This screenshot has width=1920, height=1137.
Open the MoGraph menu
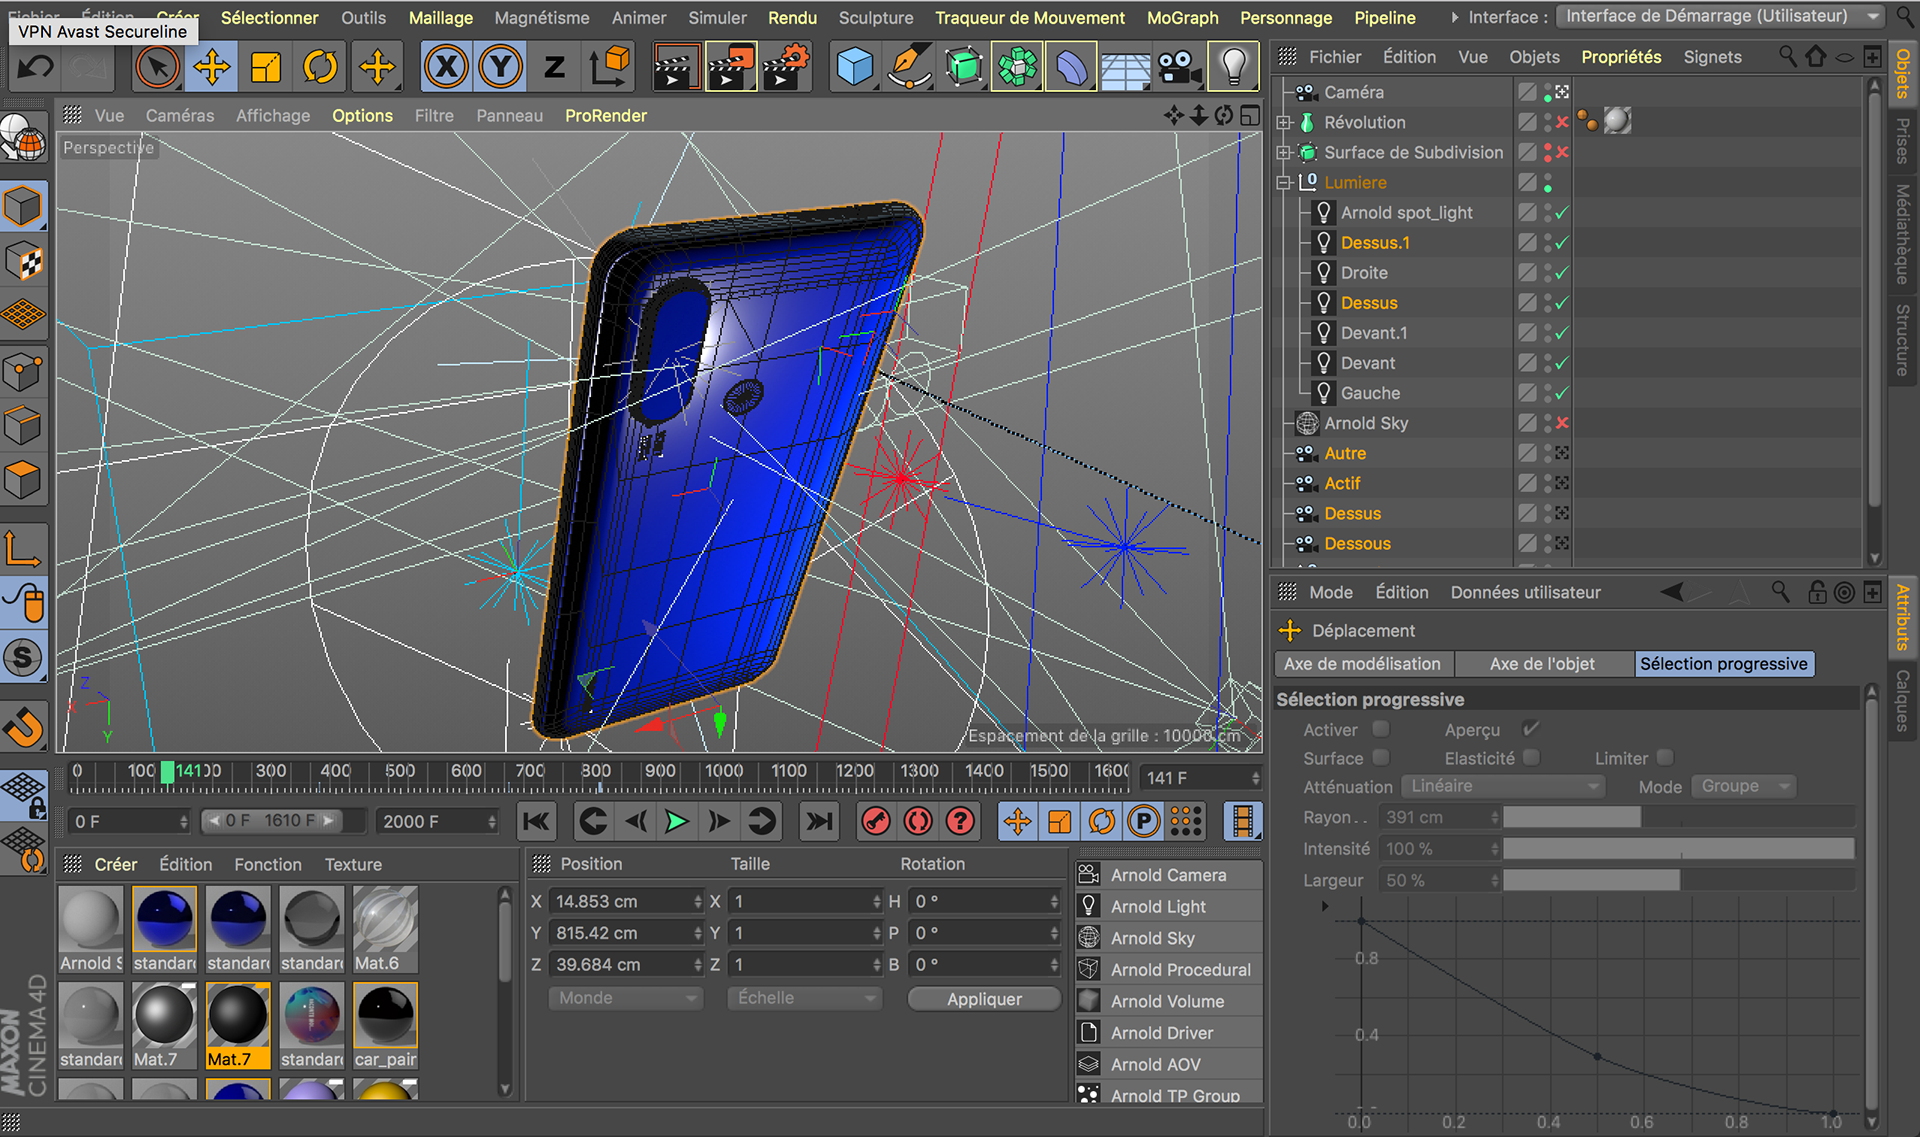click(1182, 18)
